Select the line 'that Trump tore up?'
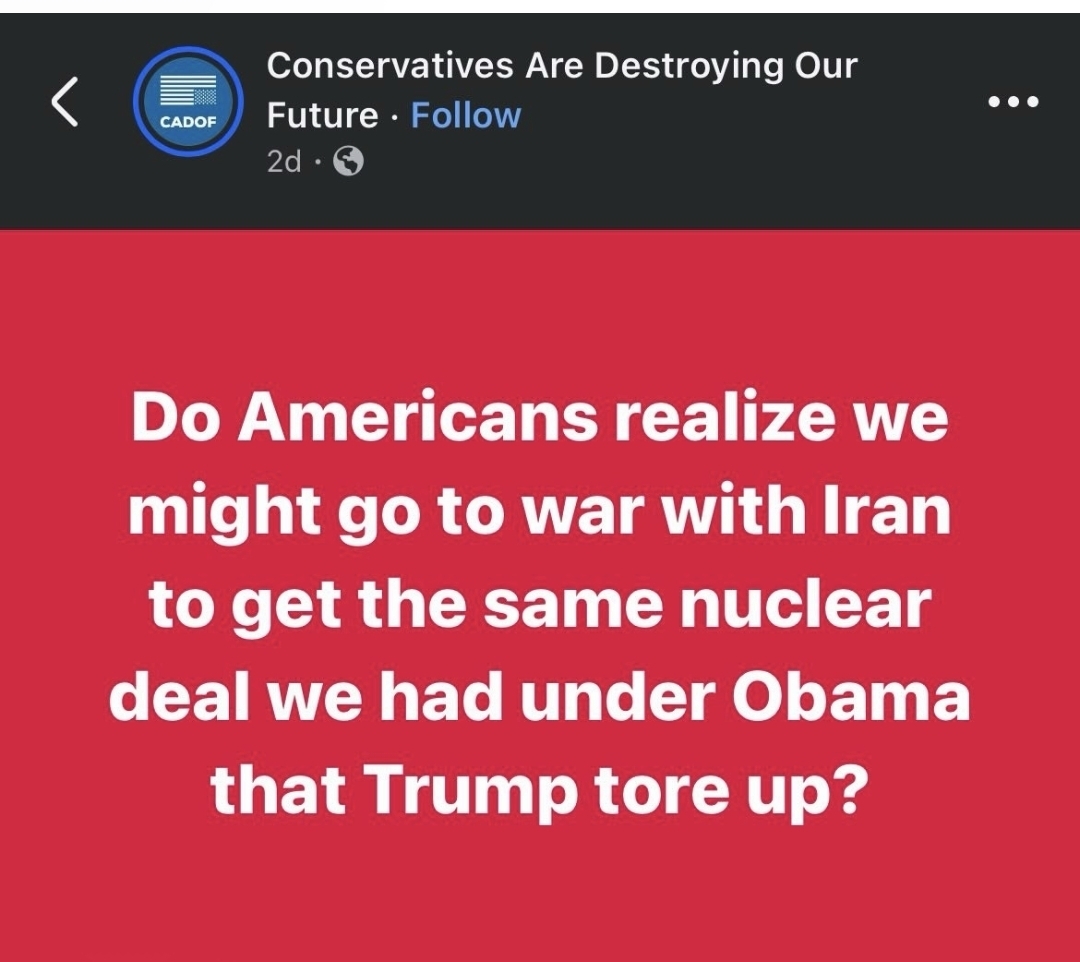The height and width of the screenshot is (962, 1080). click(536, 792)
